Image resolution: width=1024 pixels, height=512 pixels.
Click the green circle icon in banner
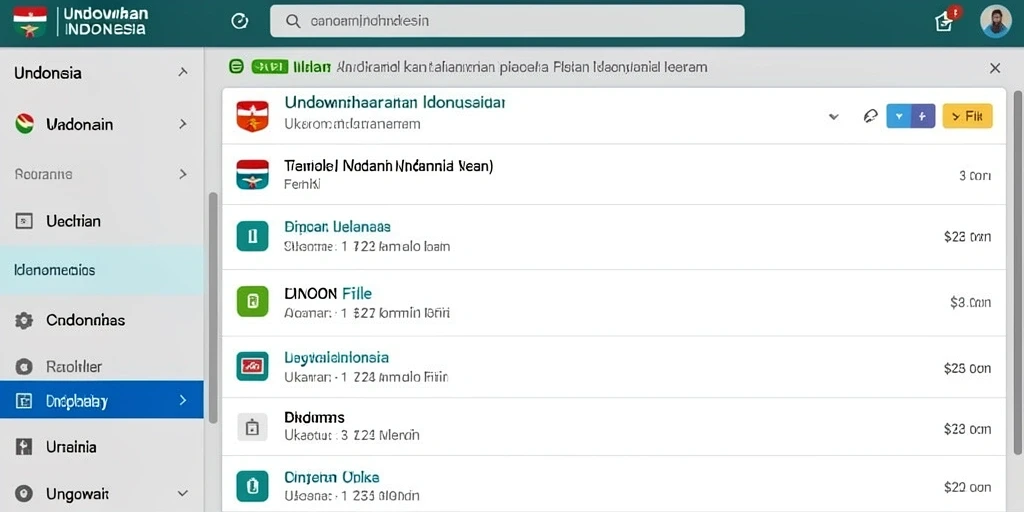pyautogui.click(x=236, y=67)
